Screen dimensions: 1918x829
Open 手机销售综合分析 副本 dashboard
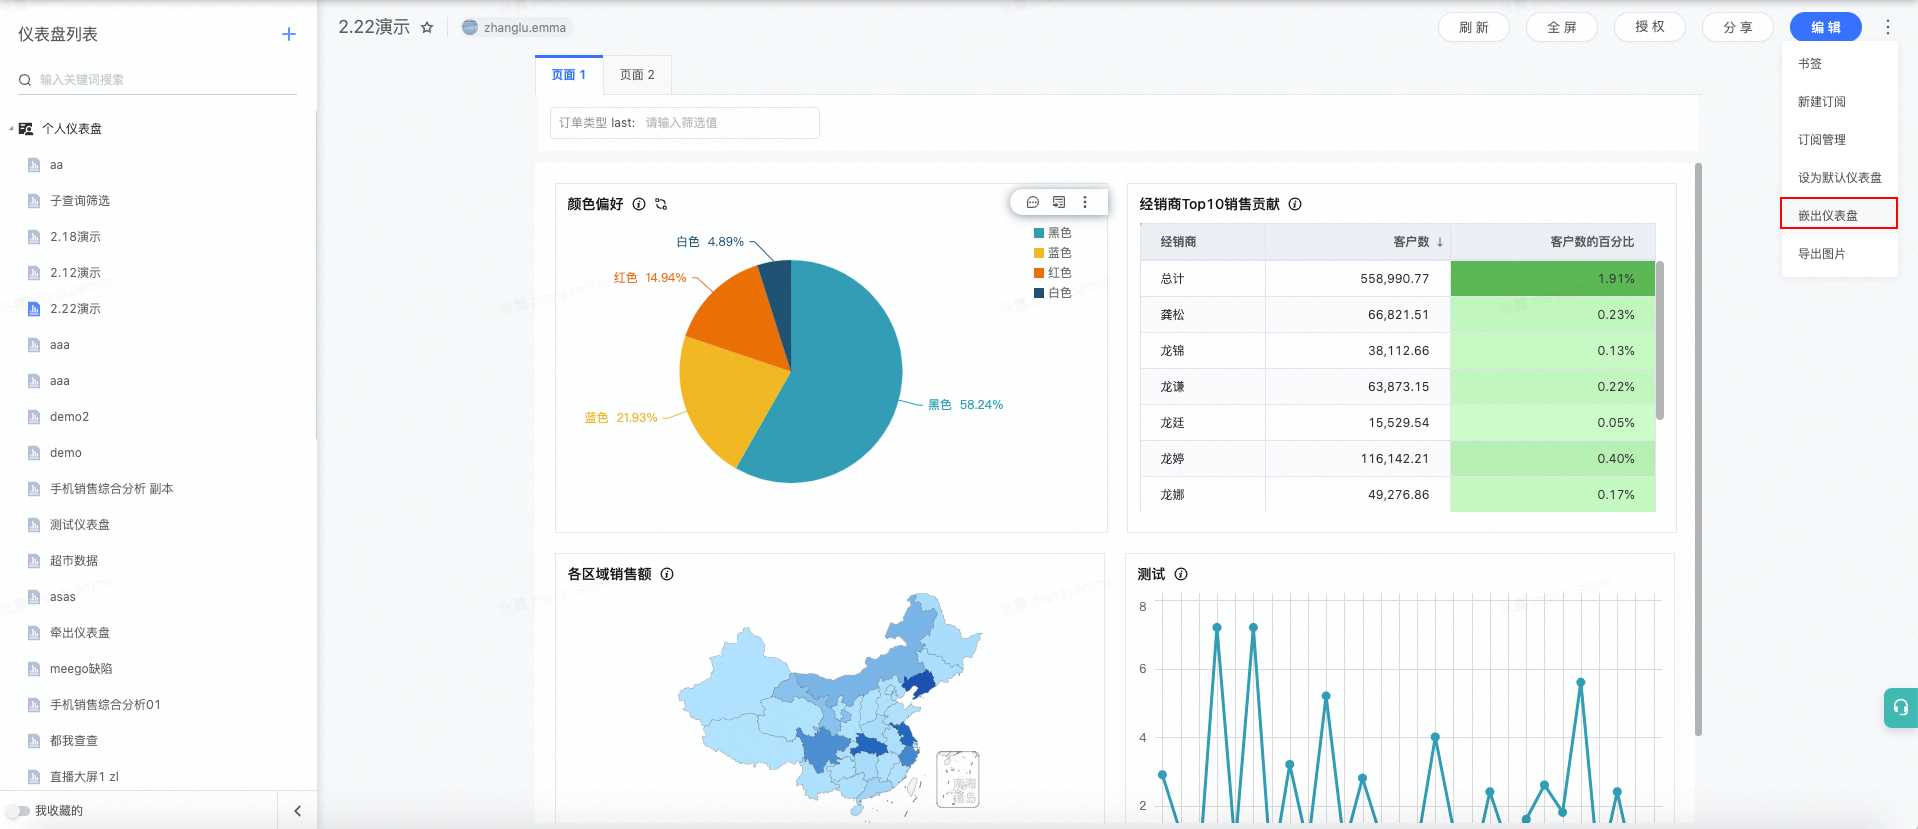(112, 489)
